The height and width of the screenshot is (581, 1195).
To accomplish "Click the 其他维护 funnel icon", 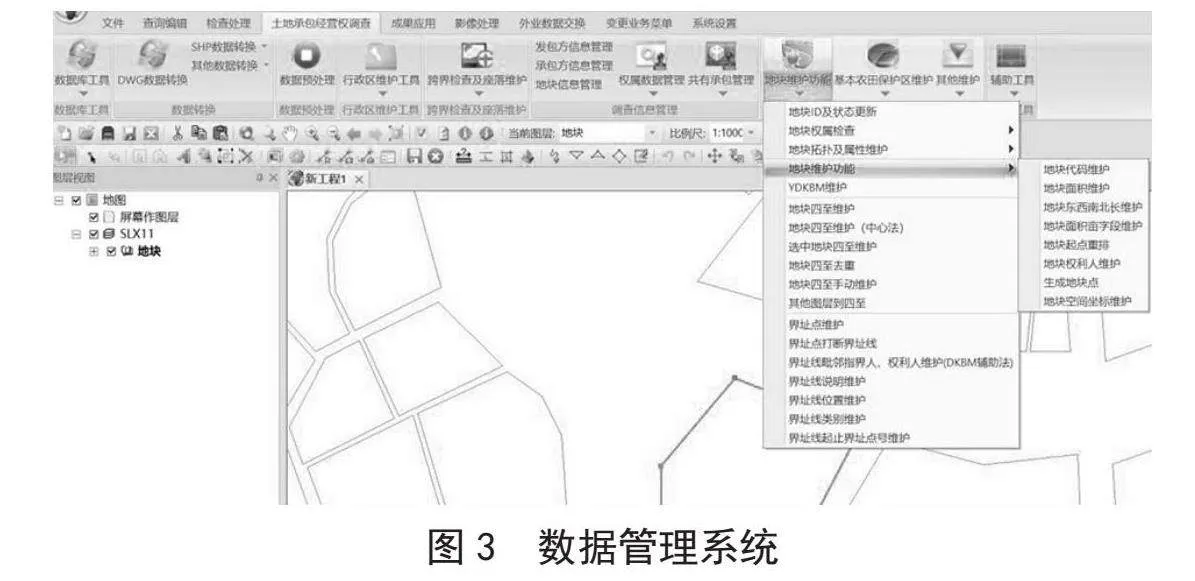I will (959, 55).
